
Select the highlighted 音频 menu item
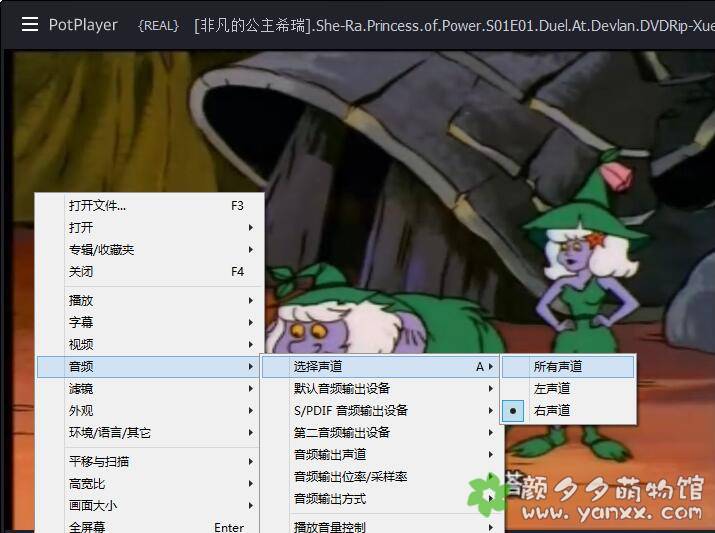[148, 367]
